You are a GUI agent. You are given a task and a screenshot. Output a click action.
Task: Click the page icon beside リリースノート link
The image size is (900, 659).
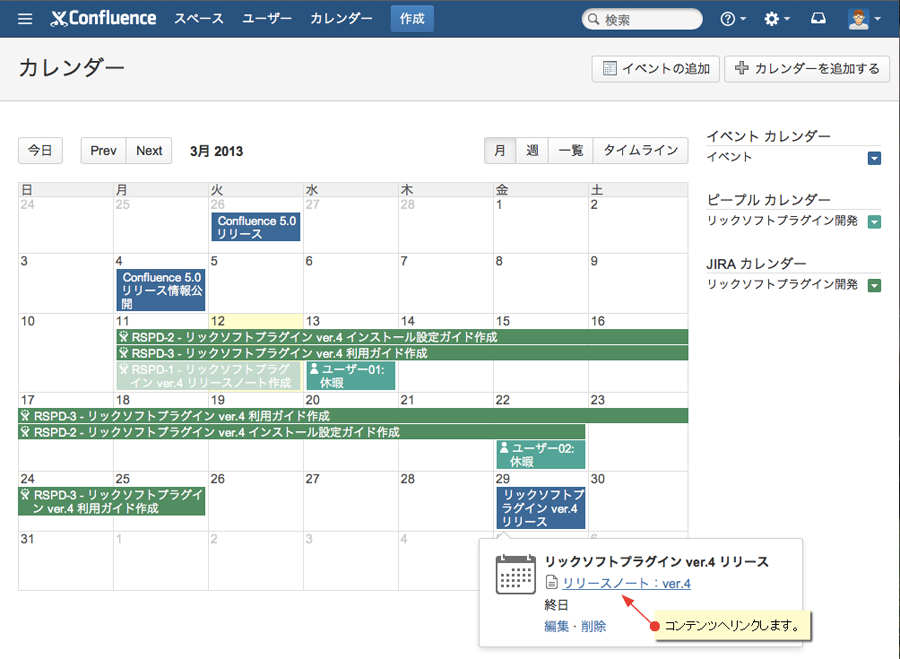pos(551,583)
